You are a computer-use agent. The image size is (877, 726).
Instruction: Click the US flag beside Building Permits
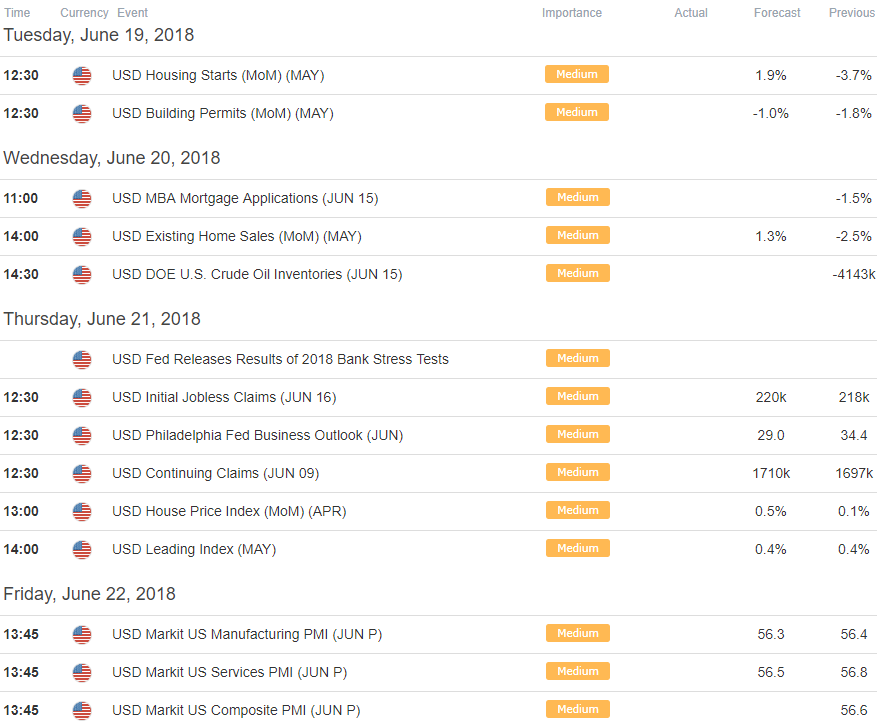(x=82, y=114)
